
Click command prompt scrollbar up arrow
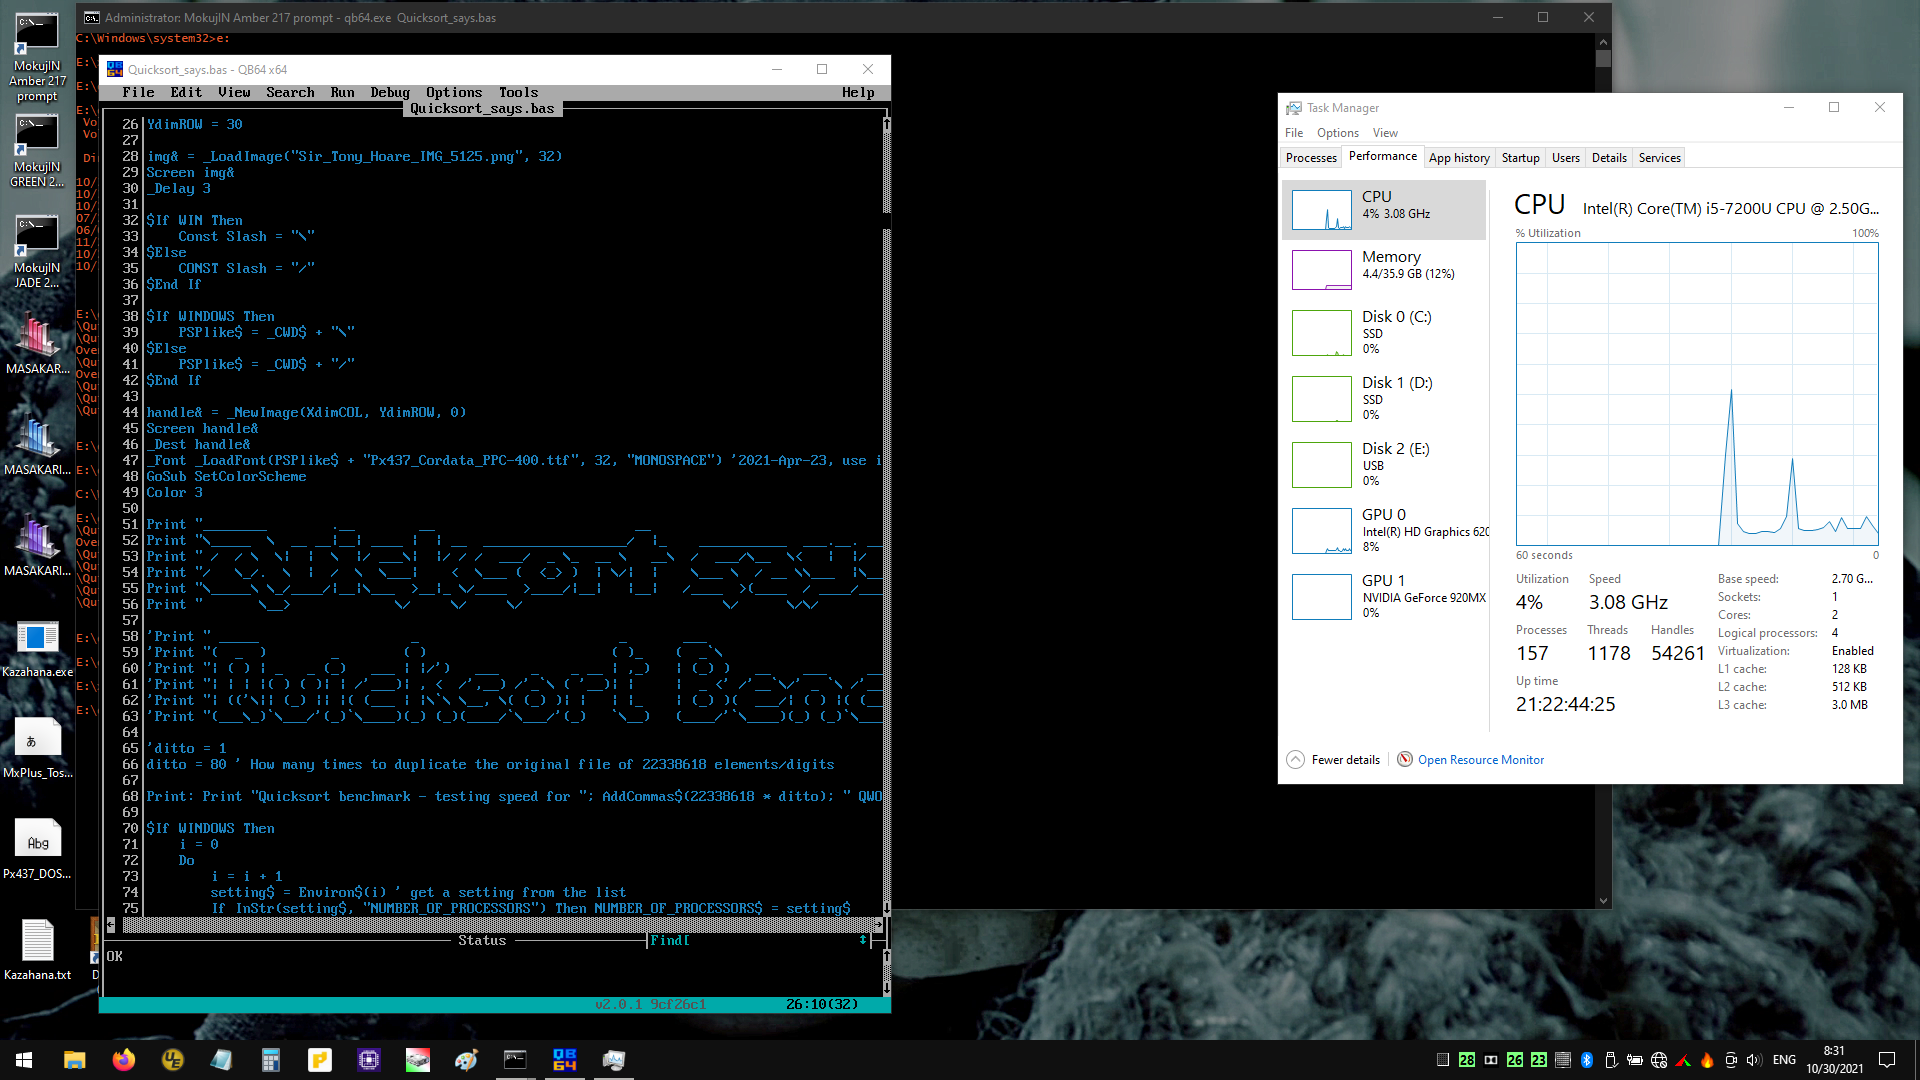pos(1603,42)
